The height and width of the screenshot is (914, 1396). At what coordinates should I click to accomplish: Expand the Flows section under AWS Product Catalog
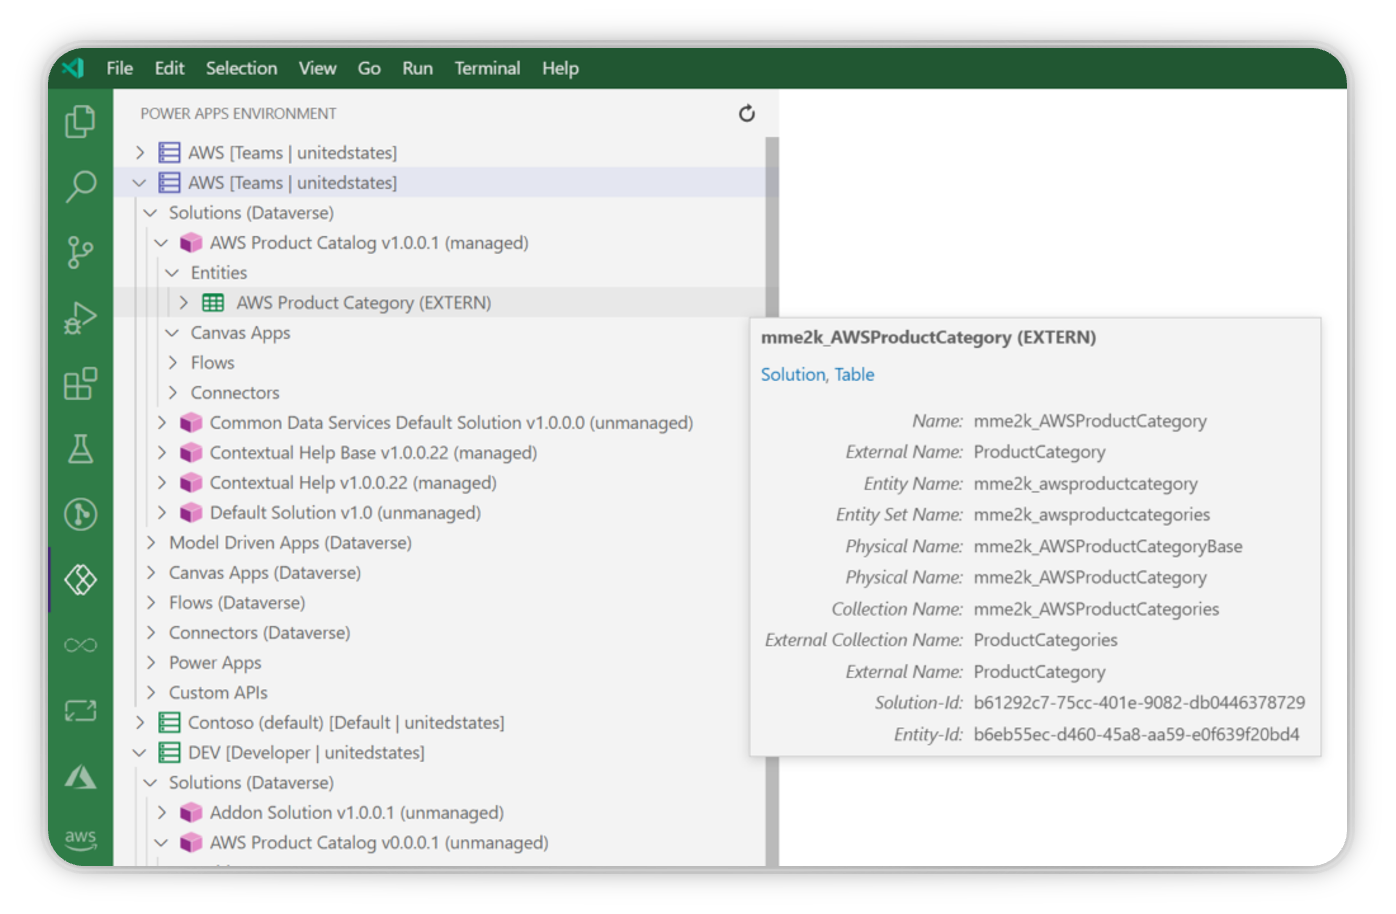pos(174,362)
